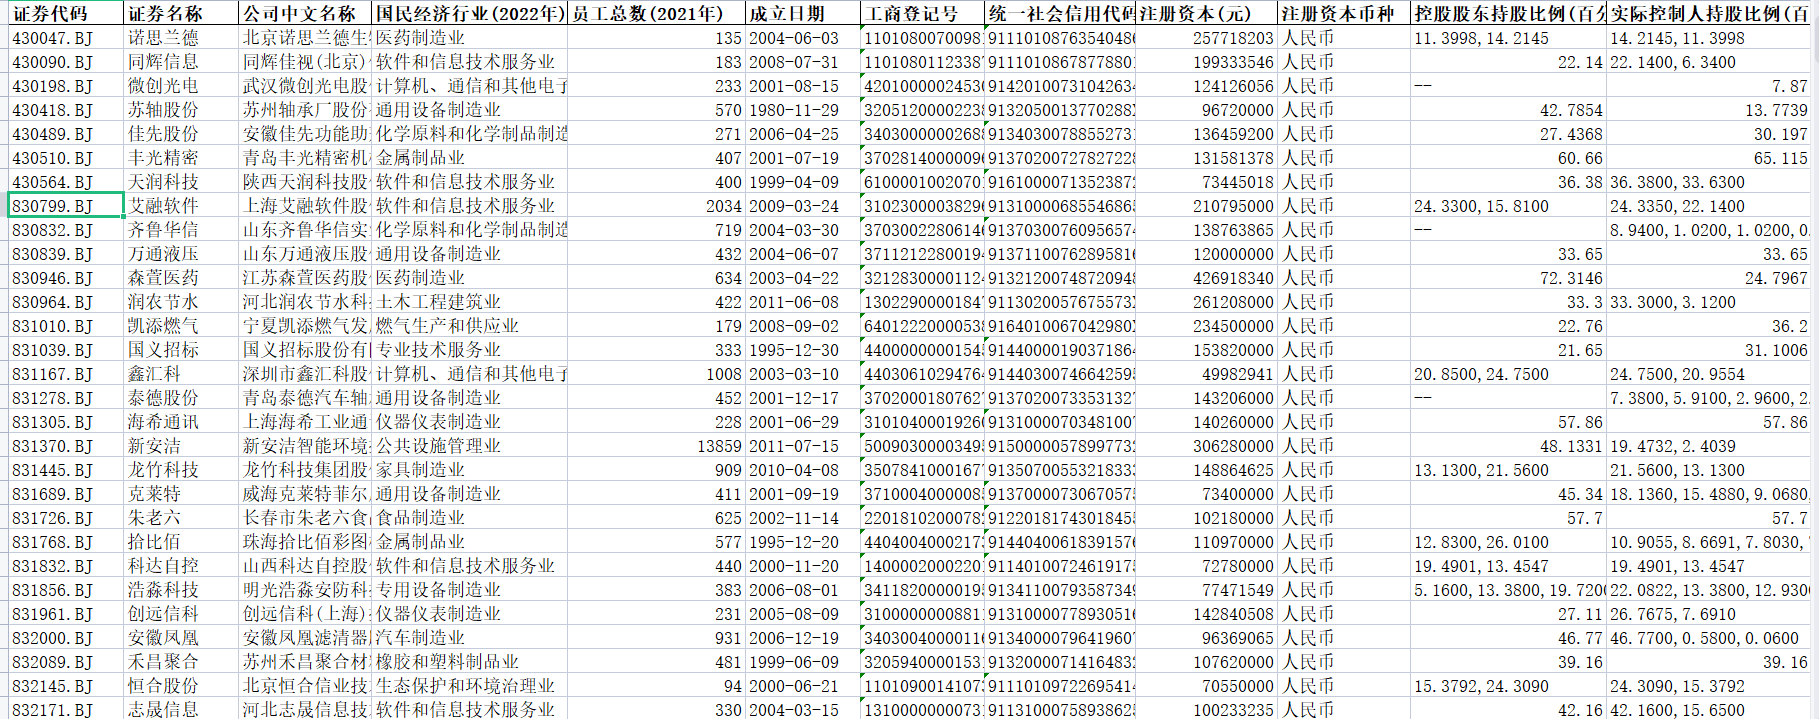The image size is (1819, 719).
Task: Click registered capital cell 257718203
Action: (1206, 38)
